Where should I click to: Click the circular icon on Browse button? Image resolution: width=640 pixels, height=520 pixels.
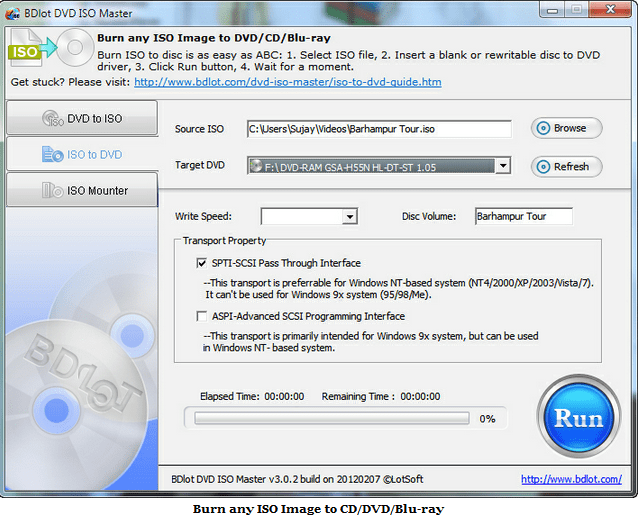point(543,128)
